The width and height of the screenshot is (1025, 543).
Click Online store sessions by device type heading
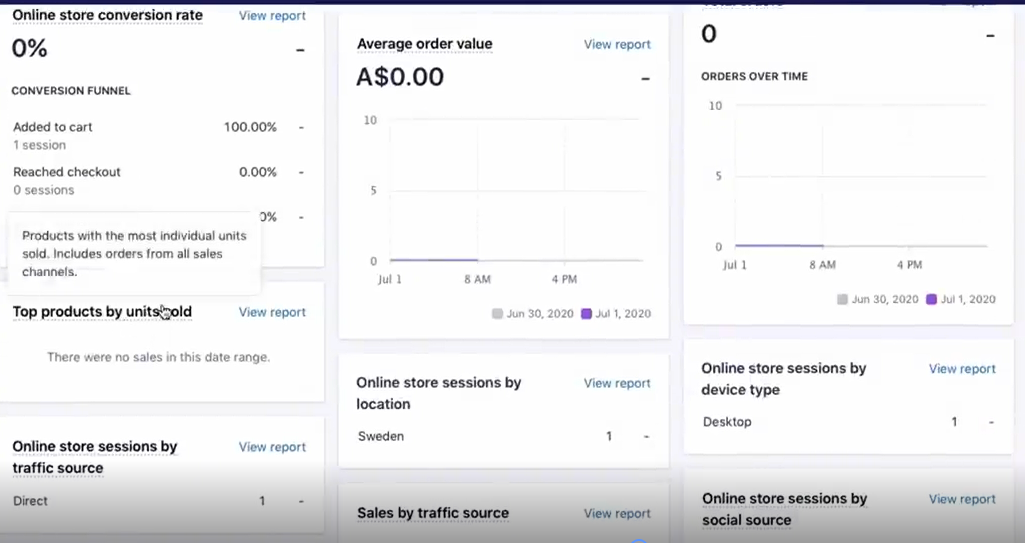pyautogui.click(x=784, y=379)
